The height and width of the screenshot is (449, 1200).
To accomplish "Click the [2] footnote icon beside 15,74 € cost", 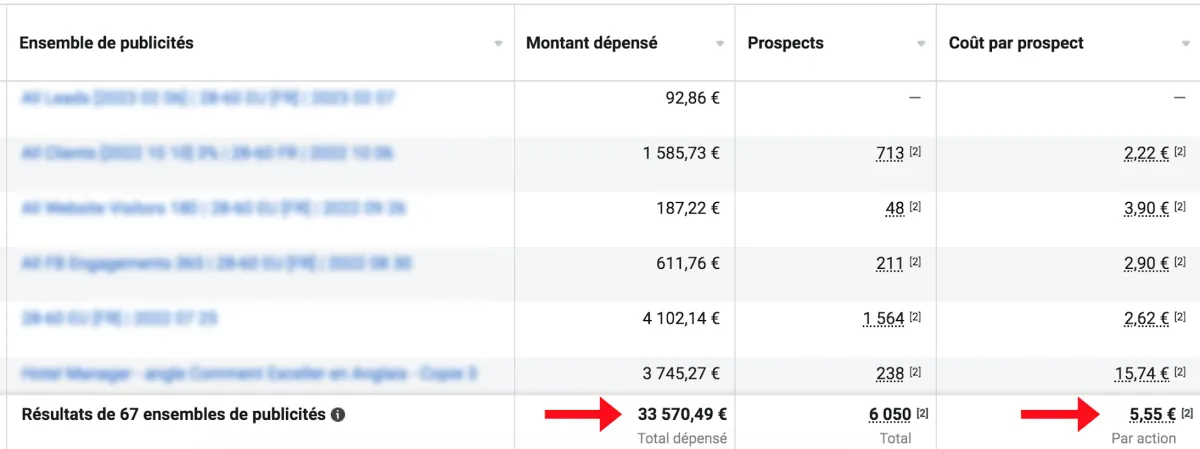I will point(1180,374).
